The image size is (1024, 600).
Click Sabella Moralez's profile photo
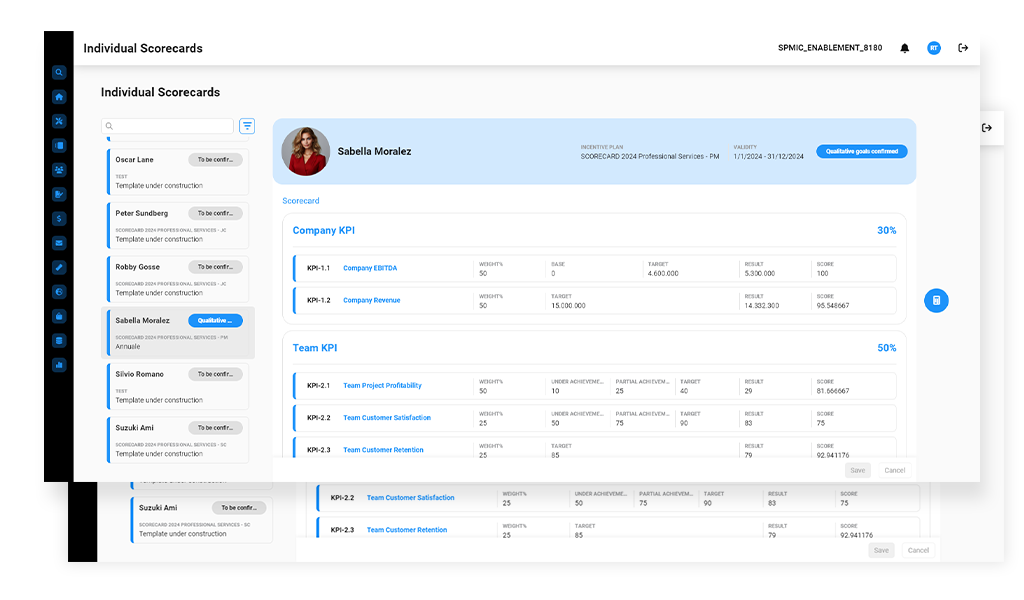point(306,152)
